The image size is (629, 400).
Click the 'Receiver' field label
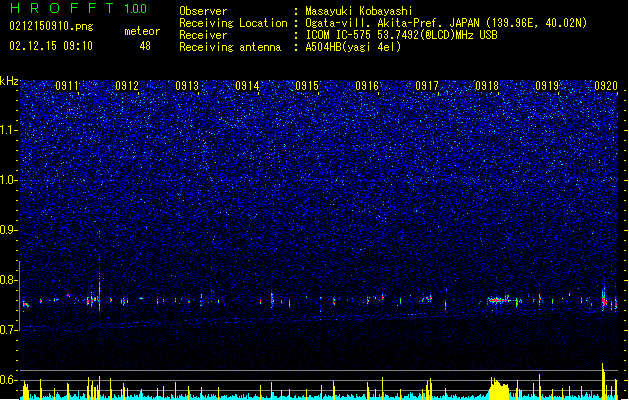click(203, 35)
